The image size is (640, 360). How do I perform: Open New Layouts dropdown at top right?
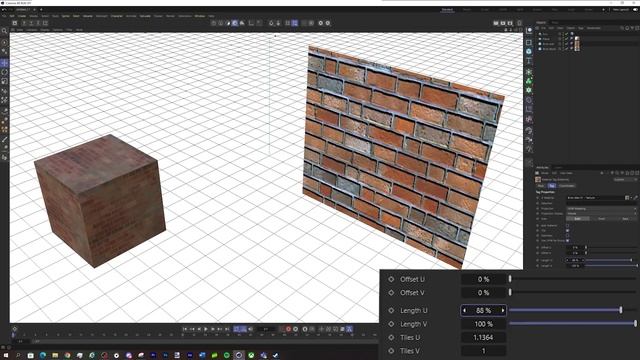621,9
